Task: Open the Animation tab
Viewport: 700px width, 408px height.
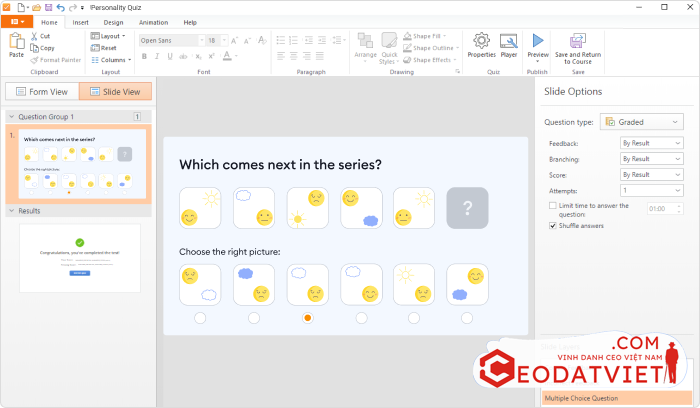Action: click(x=153, y=22)
